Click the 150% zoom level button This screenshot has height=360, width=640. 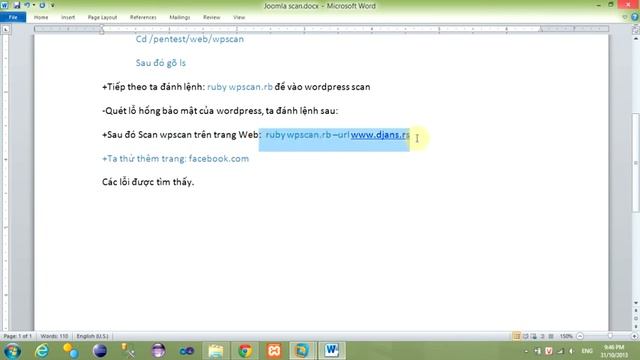tap(566, 336)
